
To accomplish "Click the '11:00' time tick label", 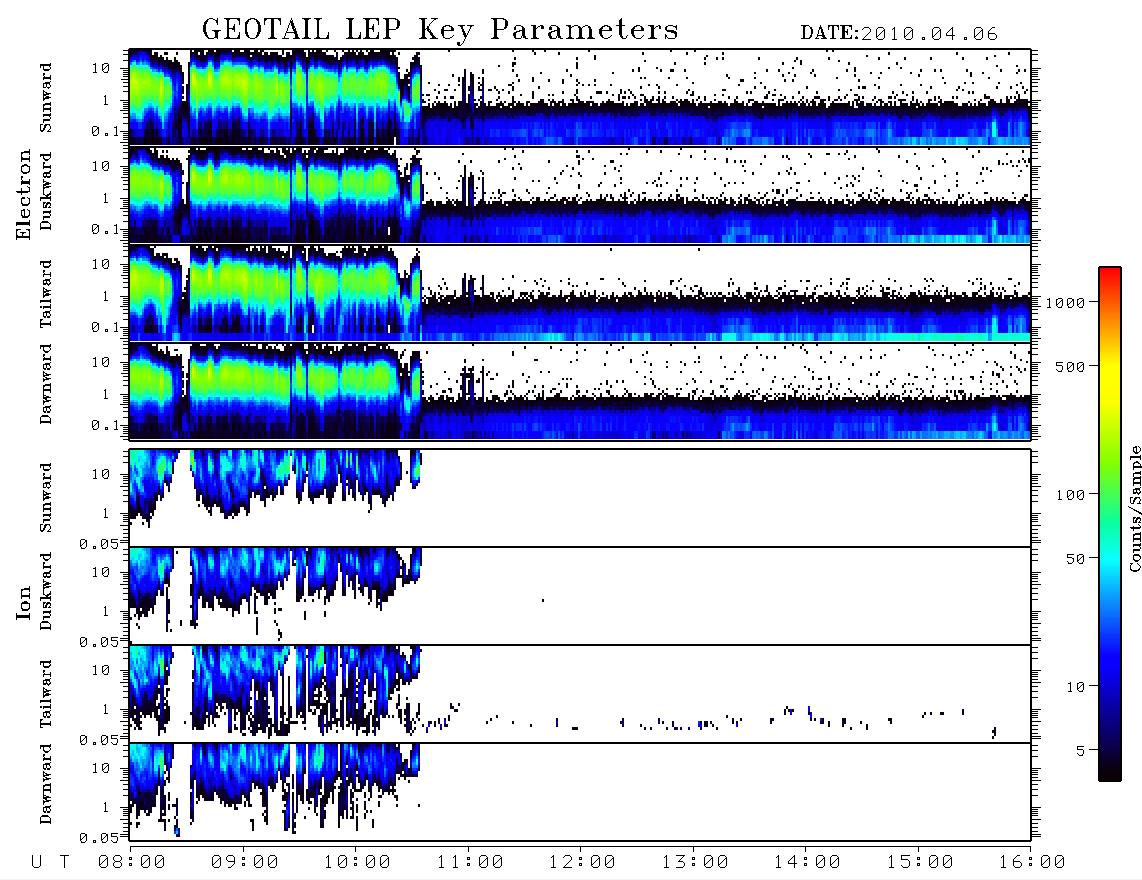I will (470, 863).
